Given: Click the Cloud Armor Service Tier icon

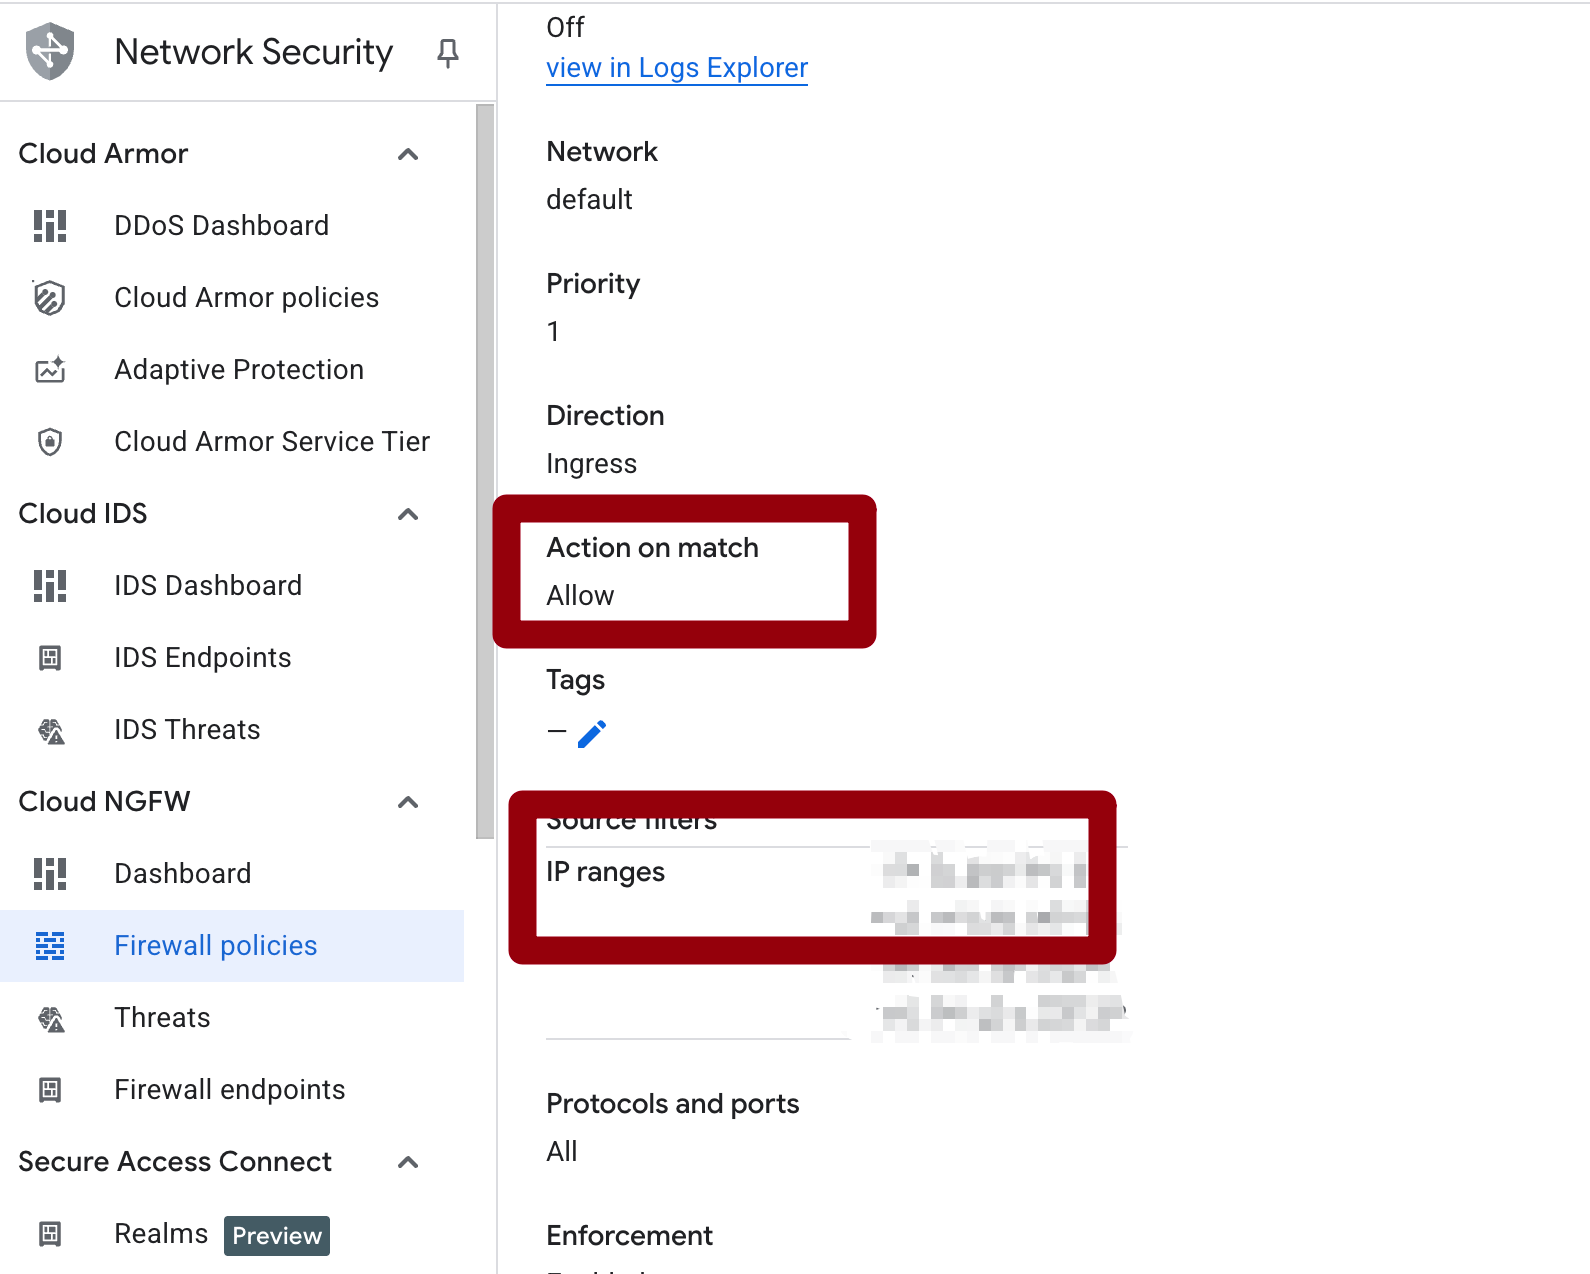Looking at the screenshot, I should [50, 442].
